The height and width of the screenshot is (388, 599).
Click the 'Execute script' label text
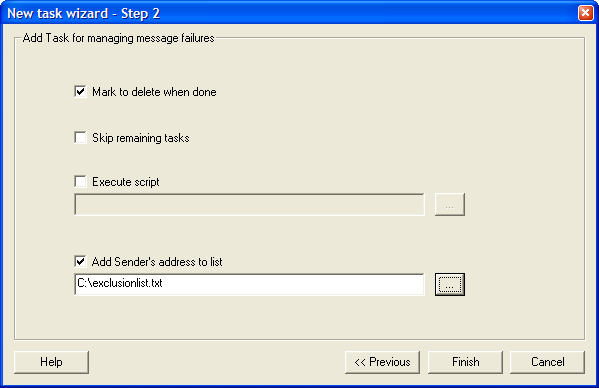click(x=126, y=182)
